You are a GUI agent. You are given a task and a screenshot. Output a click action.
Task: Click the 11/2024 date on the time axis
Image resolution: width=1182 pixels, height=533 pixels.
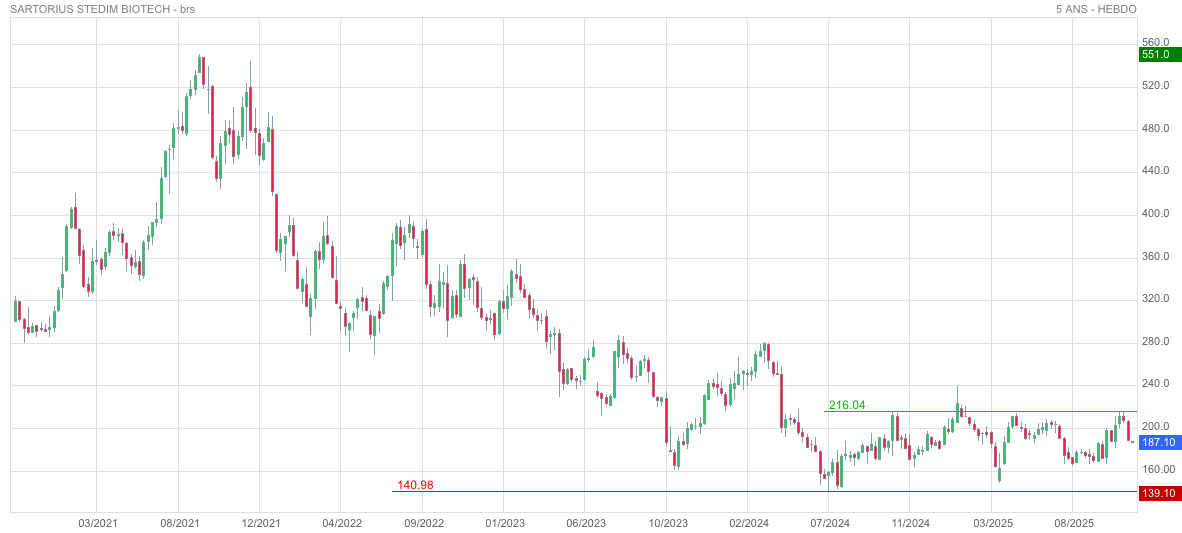[910, 523]
